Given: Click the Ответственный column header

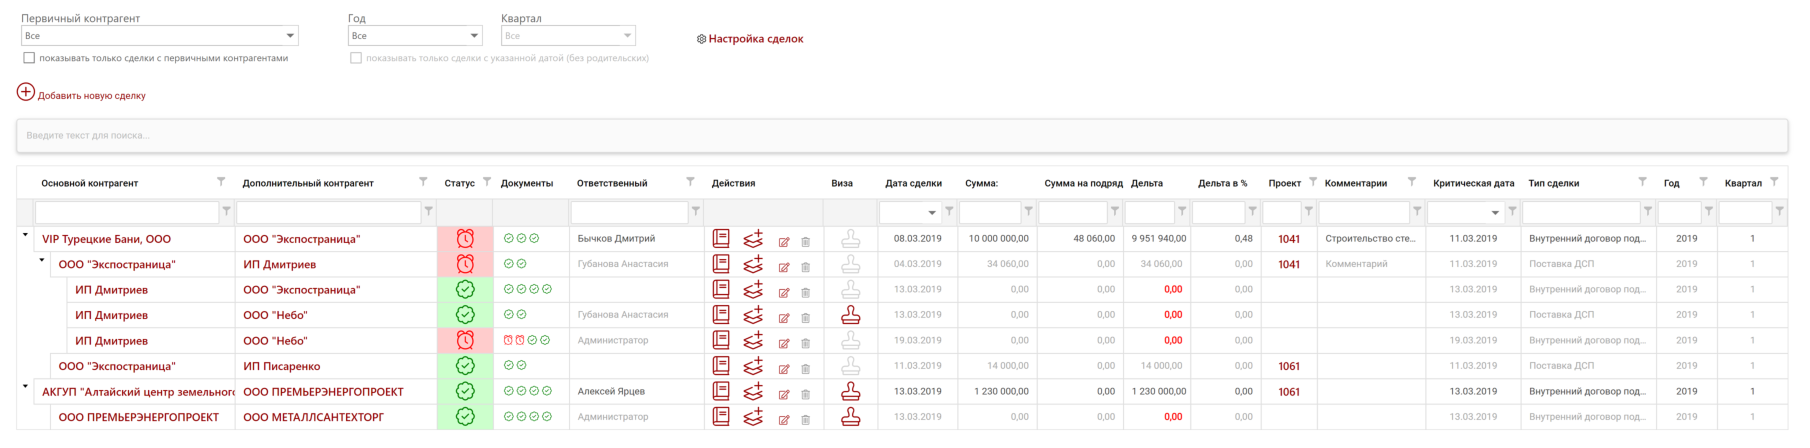Looking at the screenshot, I should coord(611,183).
